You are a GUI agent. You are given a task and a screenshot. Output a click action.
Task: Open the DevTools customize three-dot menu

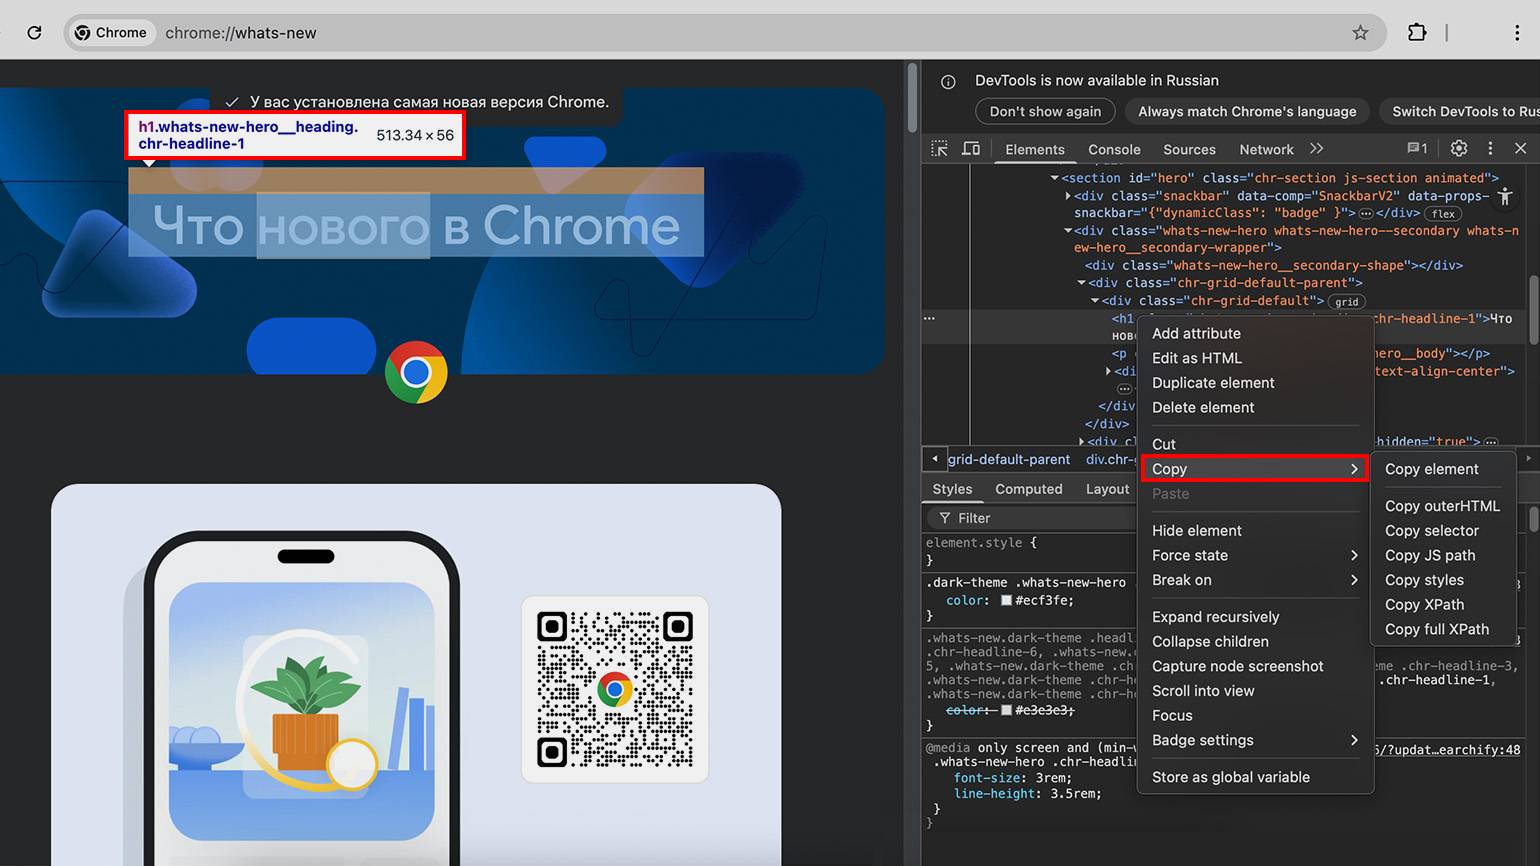pos(1490,148)
